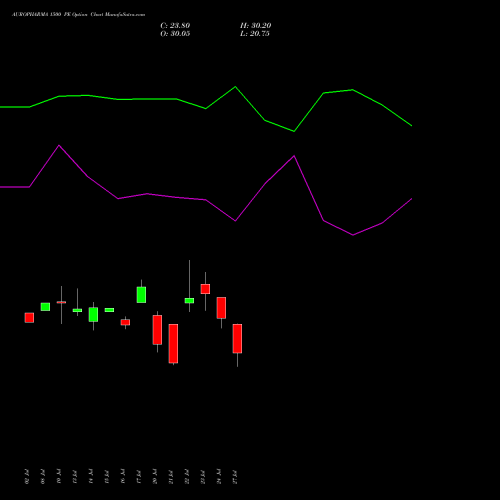Select the 17 Jul date label
Viewport: 500px width, 500px height.
pos(139,477)
